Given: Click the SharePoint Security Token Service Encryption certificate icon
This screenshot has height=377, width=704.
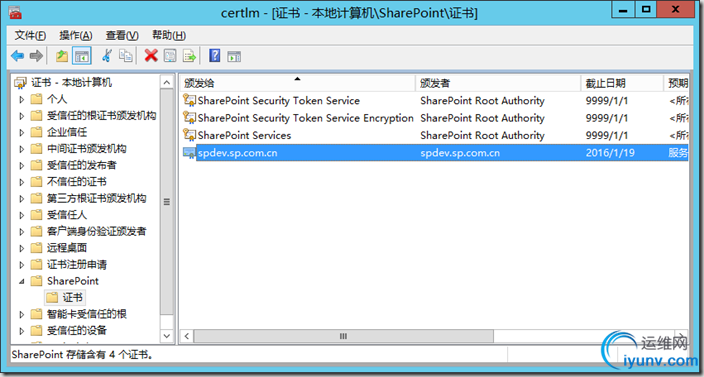Looking at the screenshot, I should [x=189, y=118].
